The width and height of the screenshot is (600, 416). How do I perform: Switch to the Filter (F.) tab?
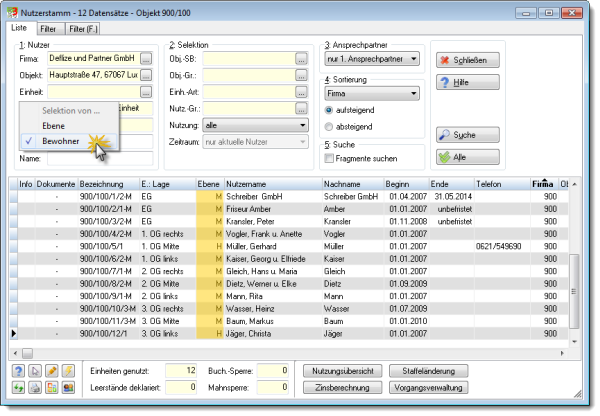[83, 29]
